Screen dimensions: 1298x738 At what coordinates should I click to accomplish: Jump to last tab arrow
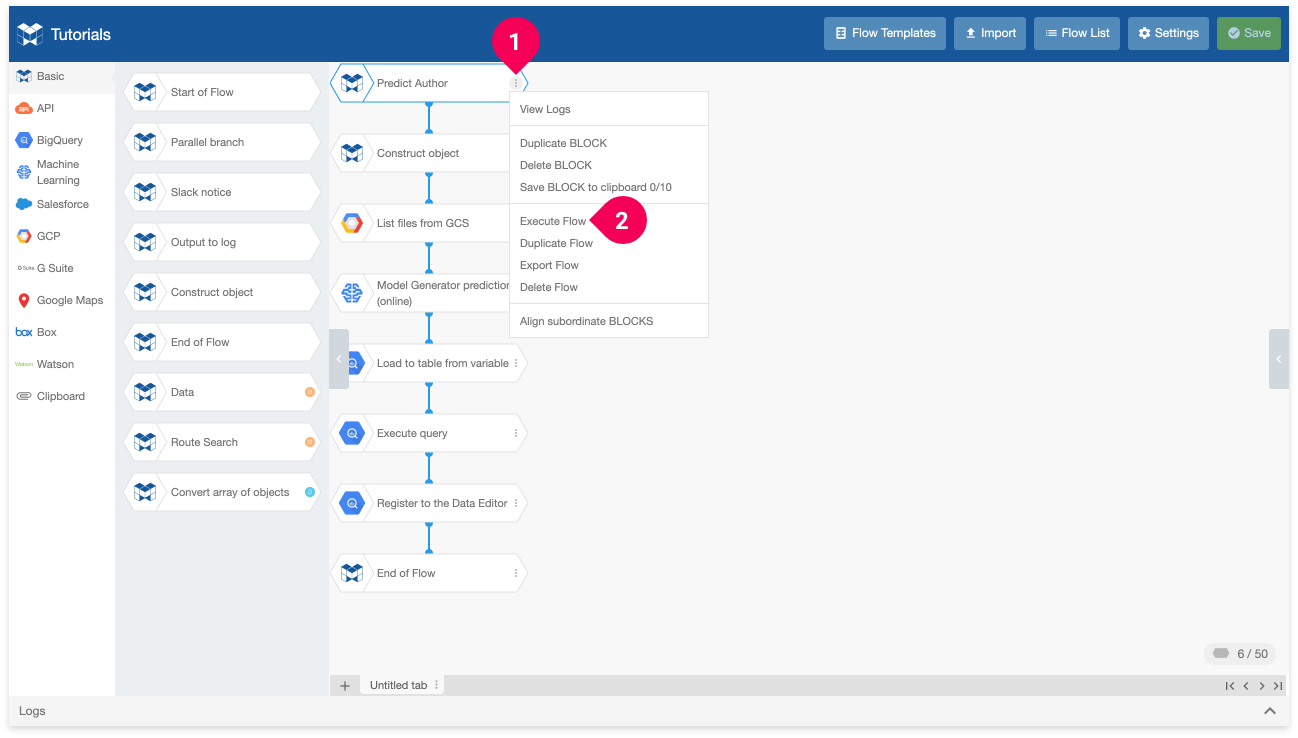coord(1278,686)
